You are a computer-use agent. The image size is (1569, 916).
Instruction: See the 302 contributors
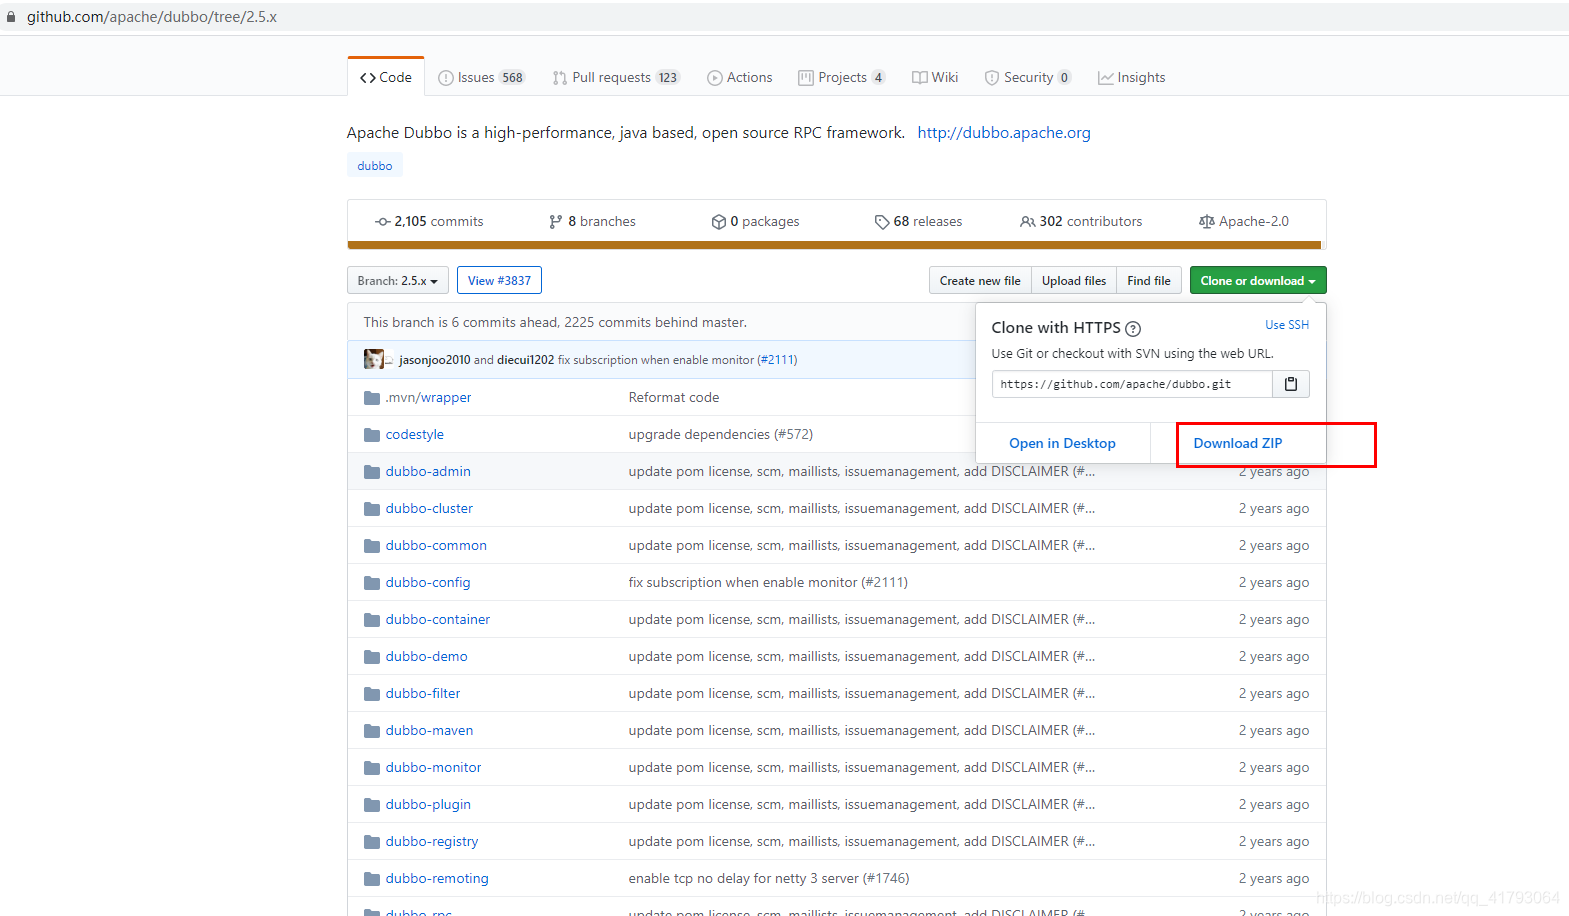[x=1081, y=221]
